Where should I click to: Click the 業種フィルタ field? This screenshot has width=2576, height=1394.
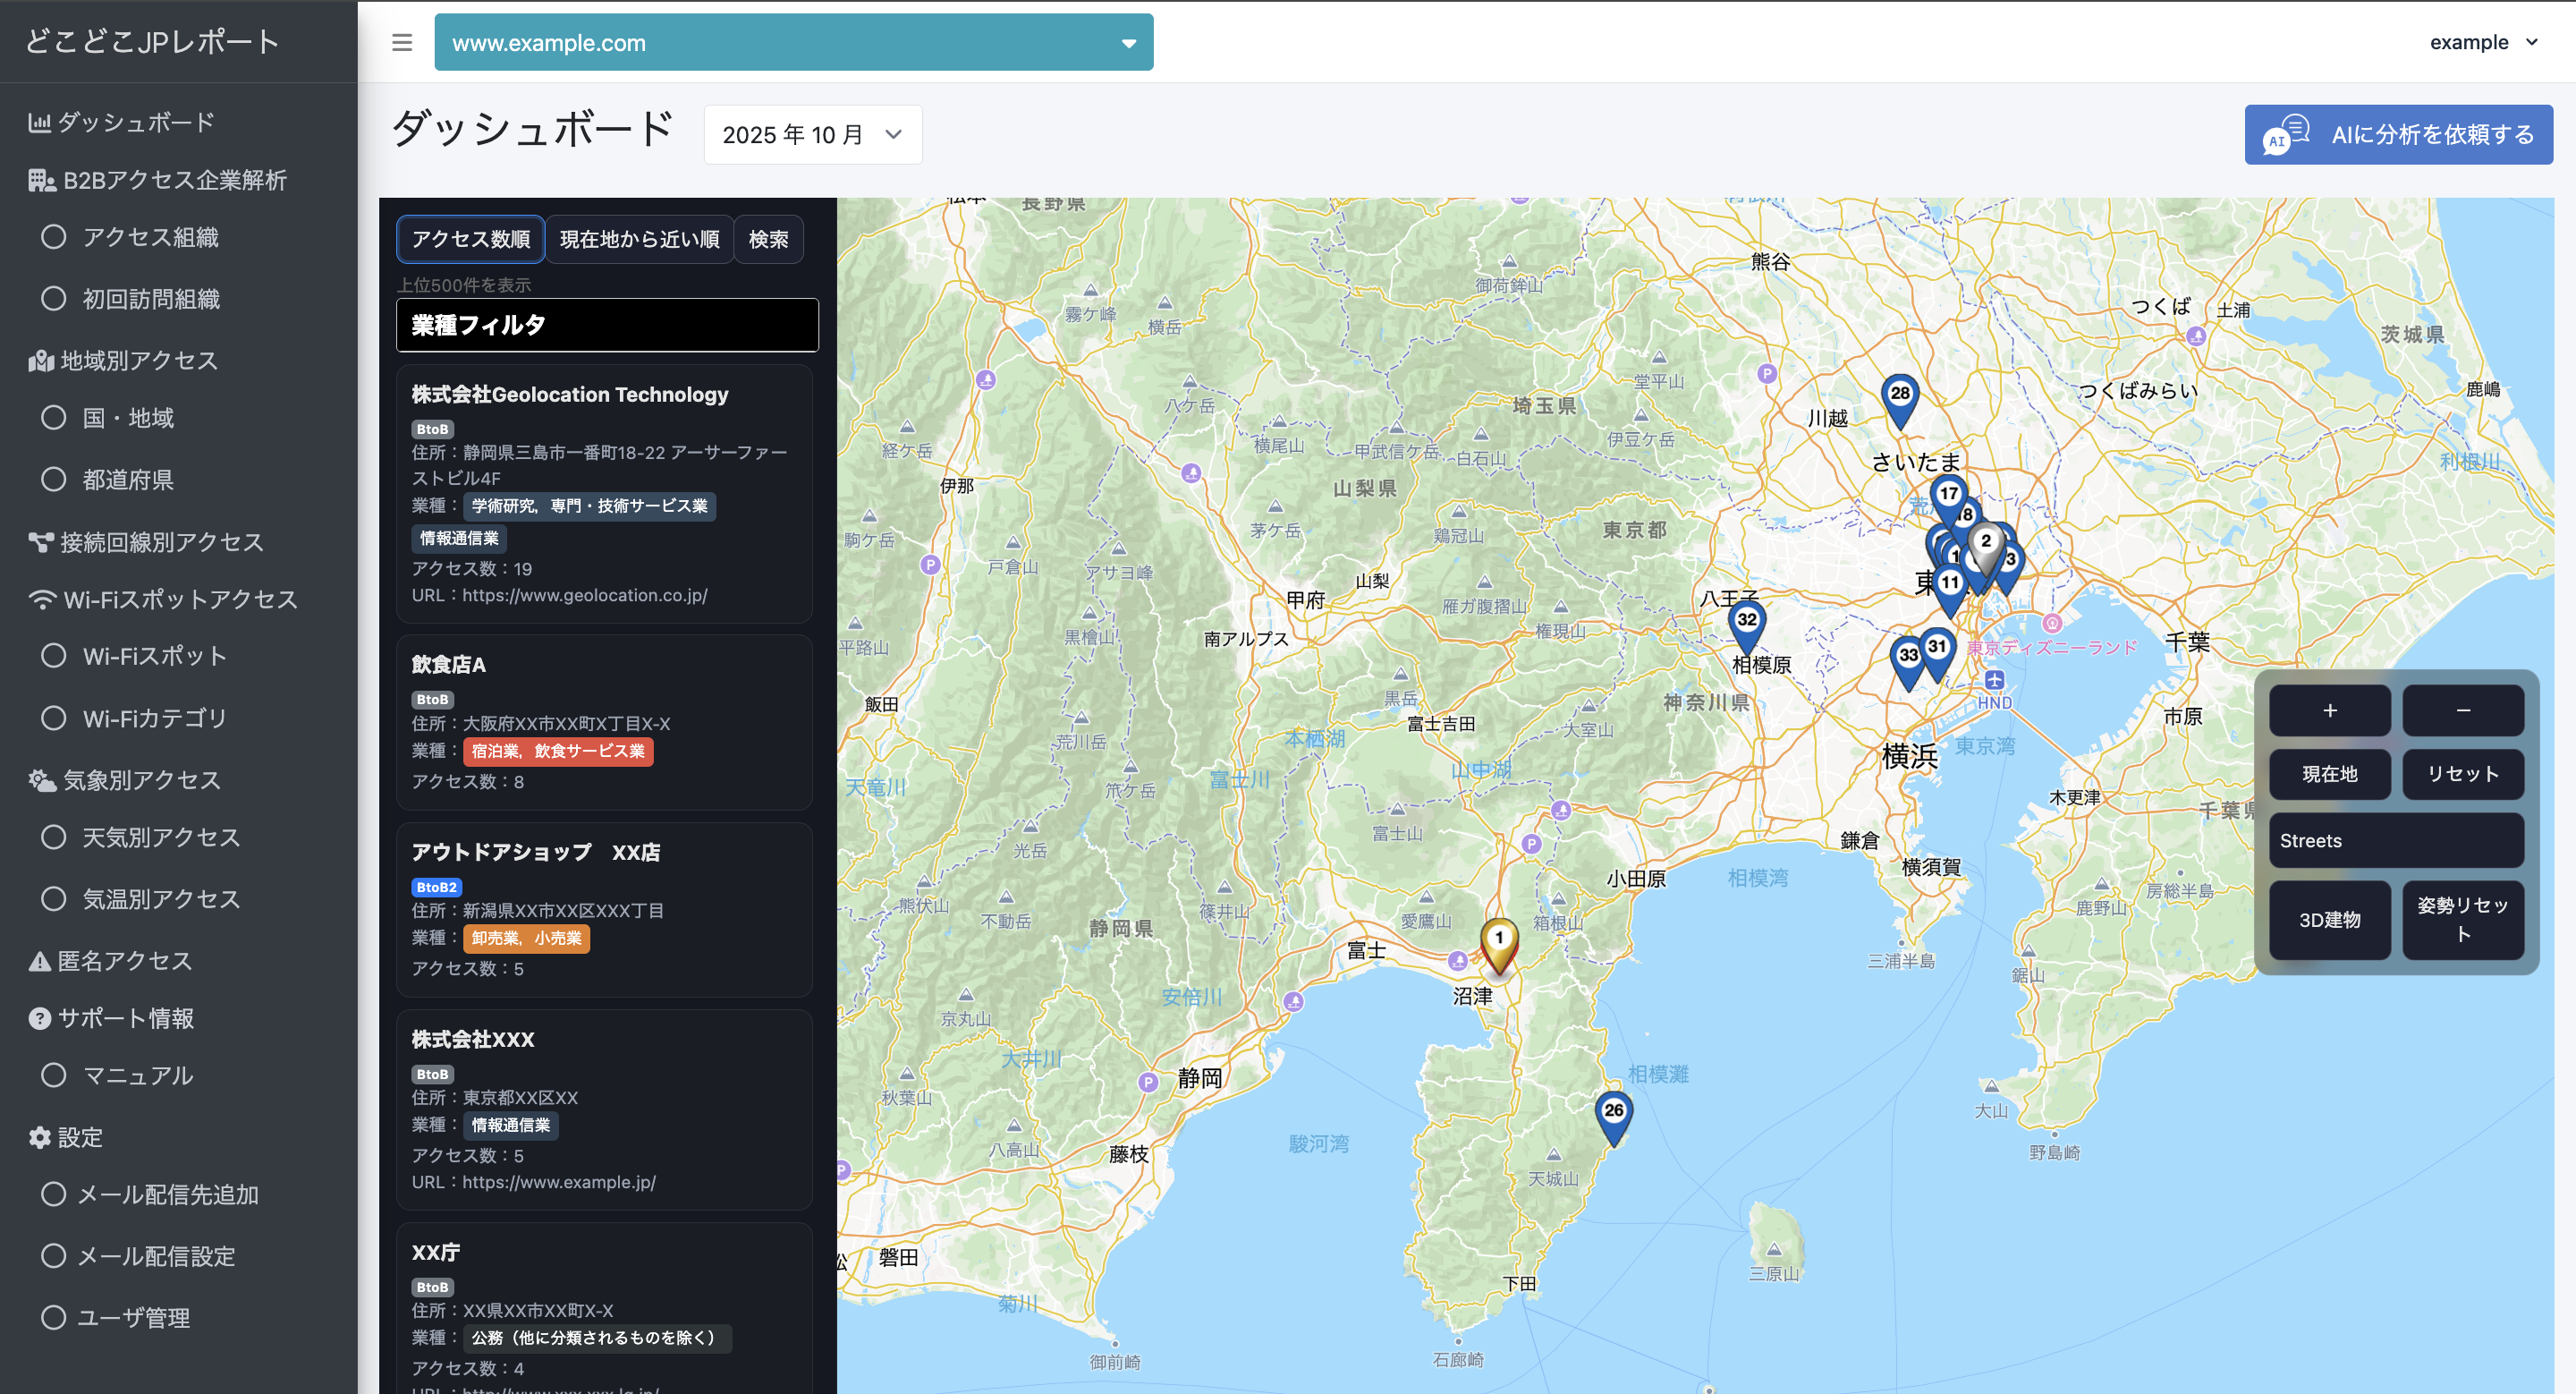tap(607, 325)
